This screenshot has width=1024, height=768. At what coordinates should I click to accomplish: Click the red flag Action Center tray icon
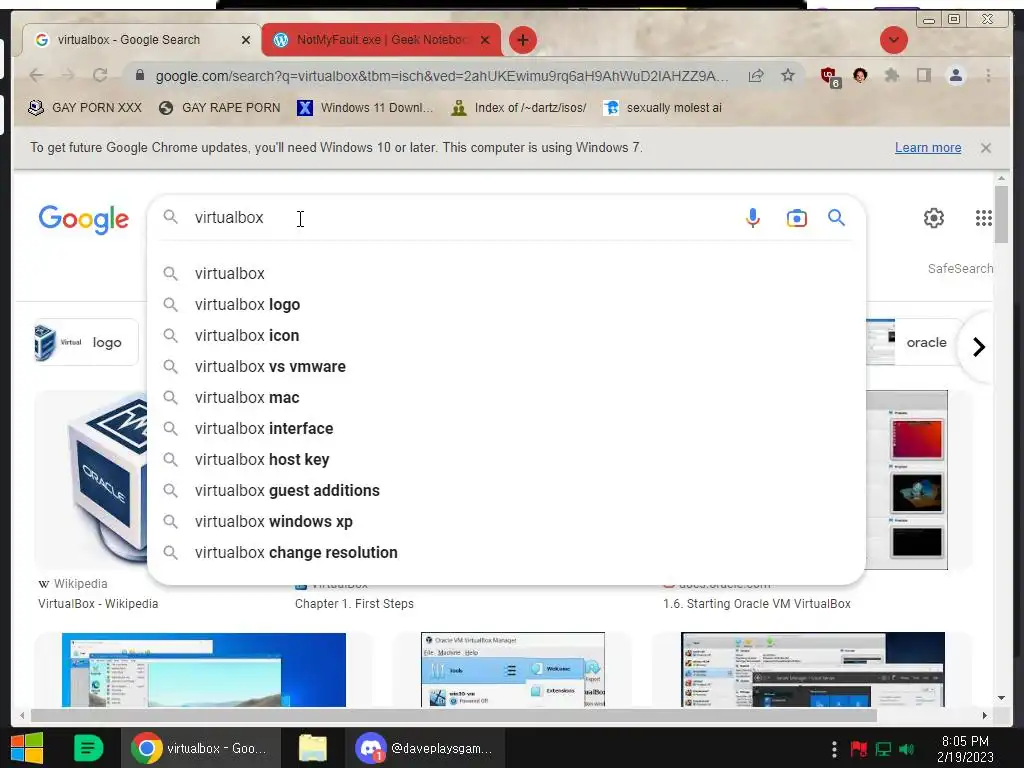coord(858,748)
